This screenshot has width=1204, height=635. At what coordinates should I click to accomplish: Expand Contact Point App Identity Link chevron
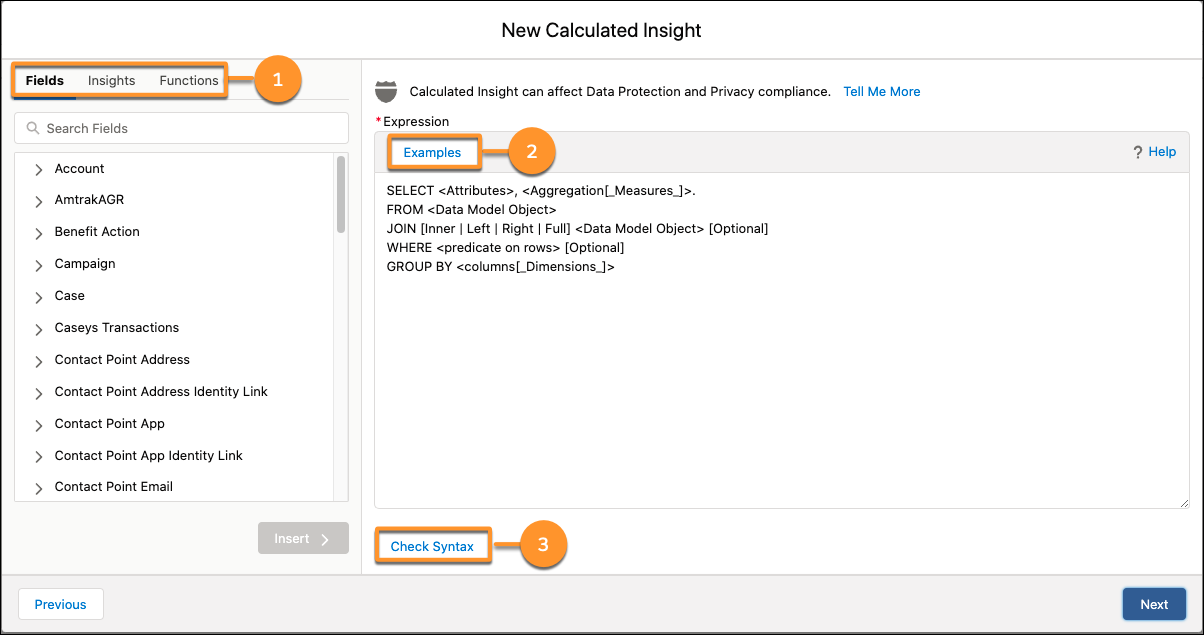click(39, 456)
